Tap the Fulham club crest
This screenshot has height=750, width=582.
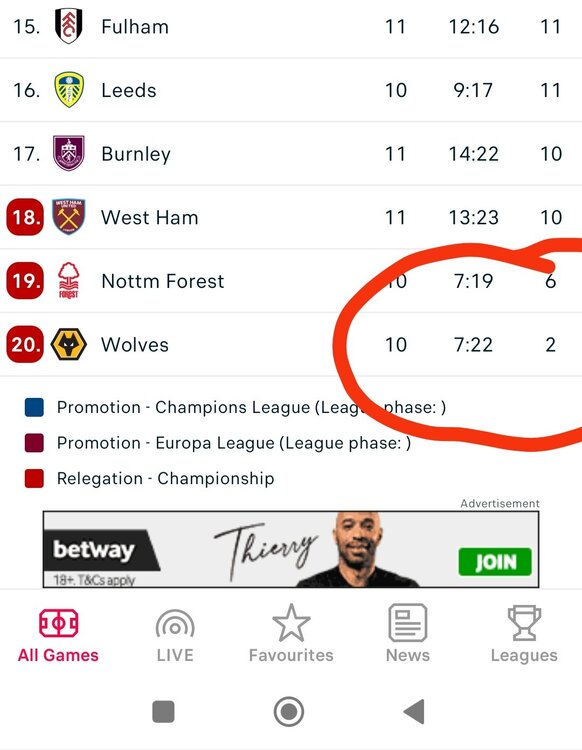(69, 26)
